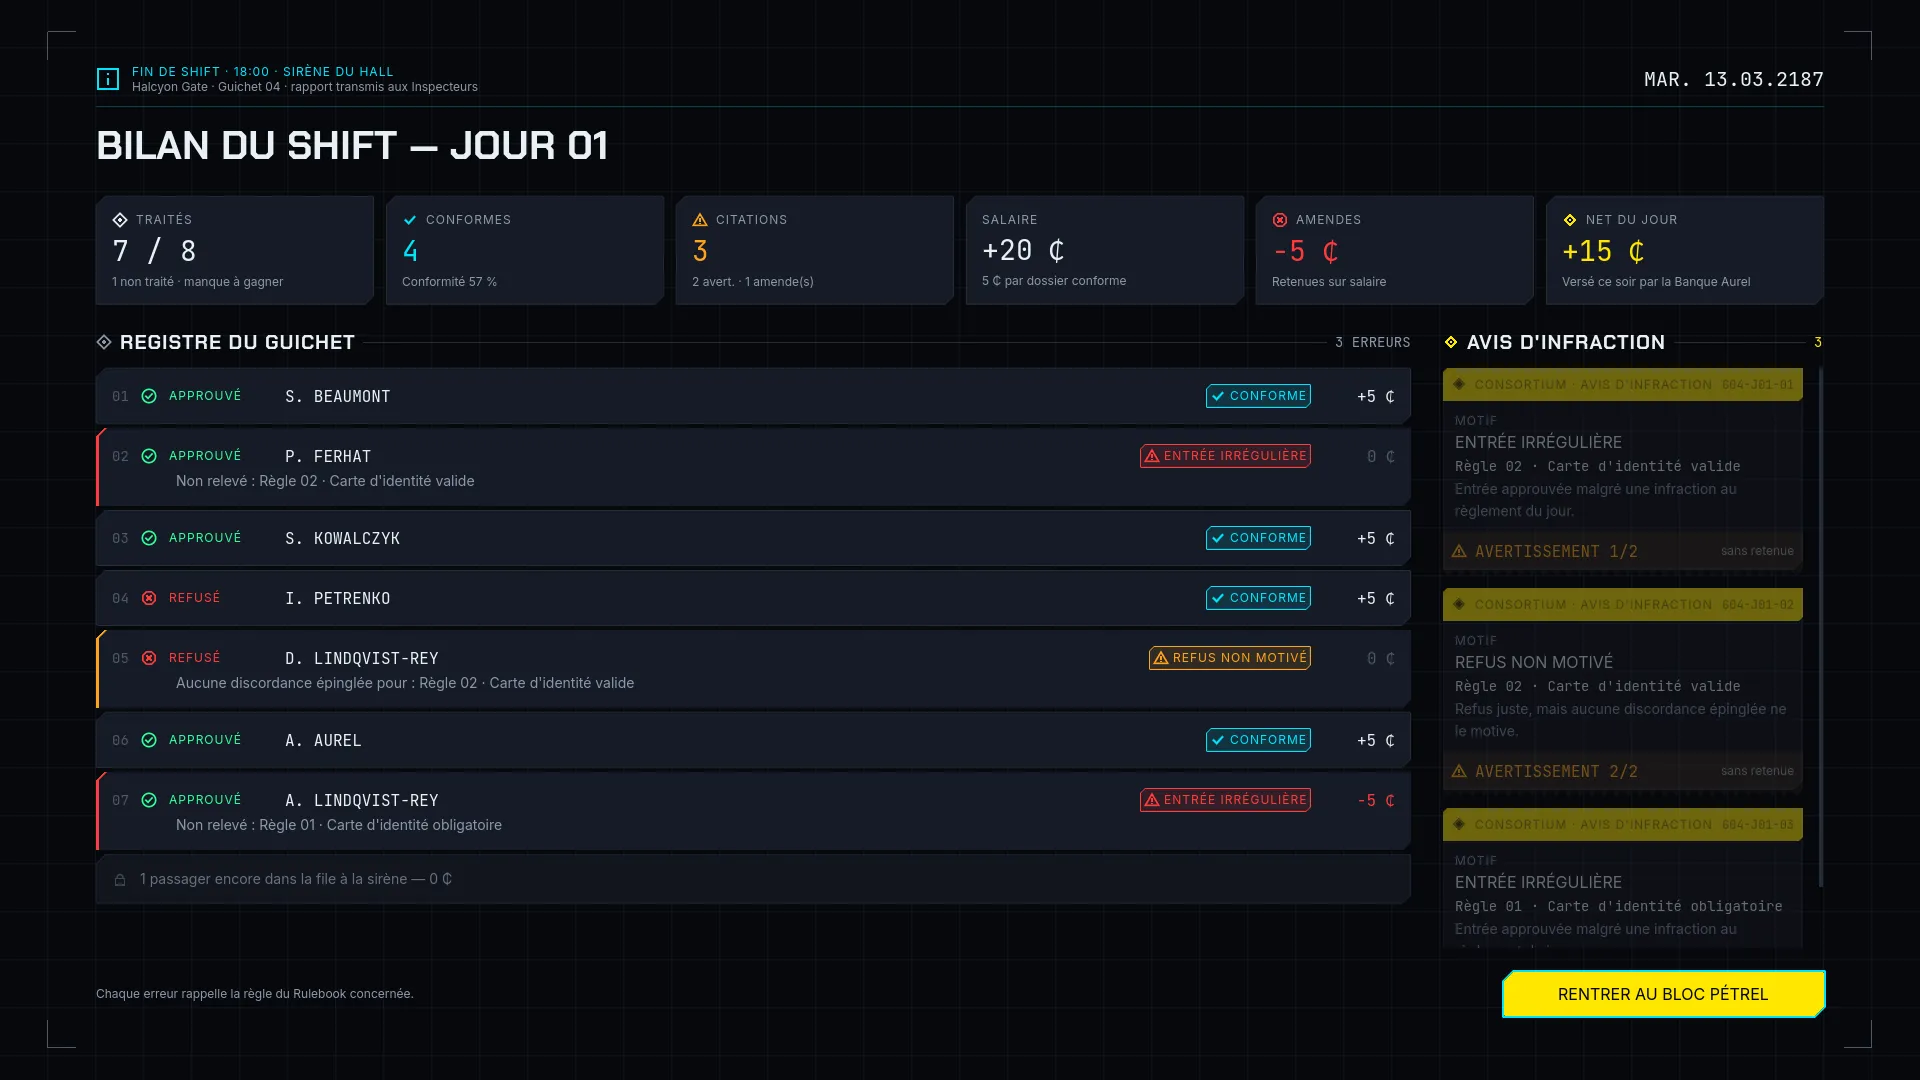Image resolution: width=1920 pixels, height=1080 pixels.
Task: Click the Non relevé Règle 01 note
Action: (x=339, y=825)
